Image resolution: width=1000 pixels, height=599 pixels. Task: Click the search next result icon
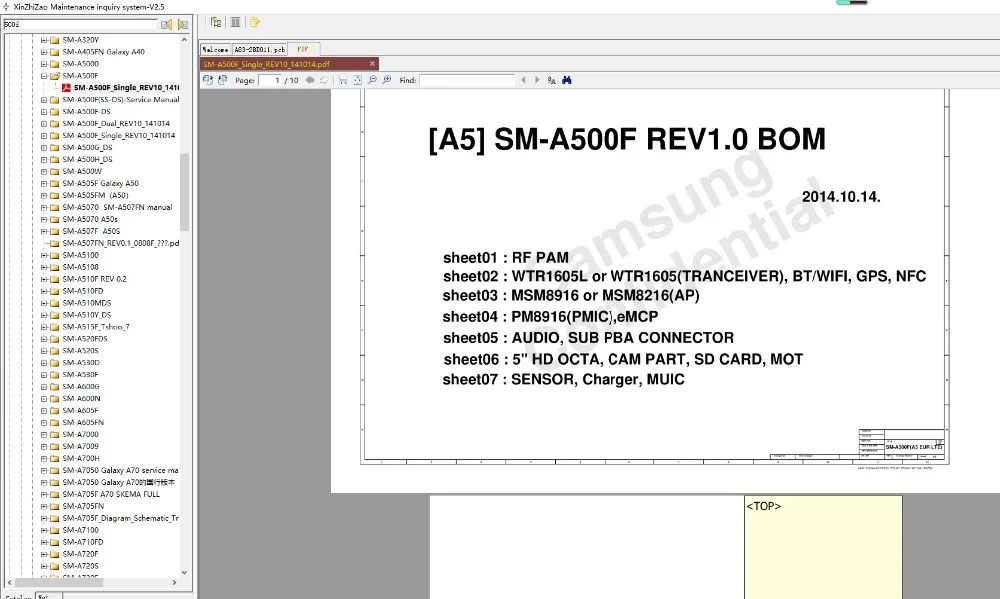[183, 24]
